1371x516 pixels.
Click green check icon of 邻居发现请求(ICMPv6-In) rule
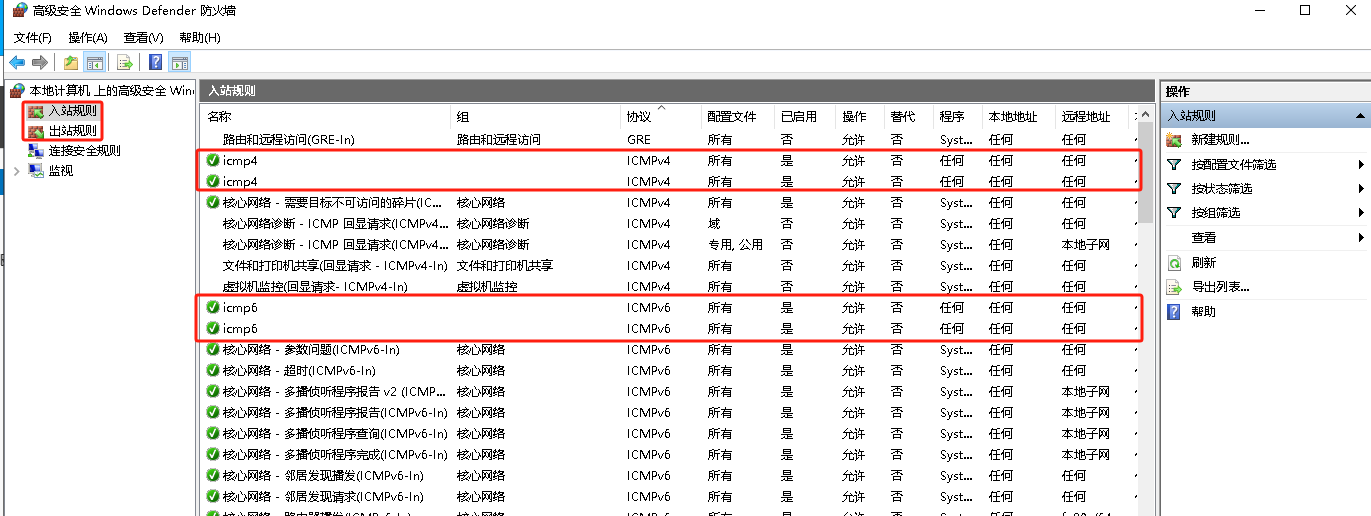(212, 497)
